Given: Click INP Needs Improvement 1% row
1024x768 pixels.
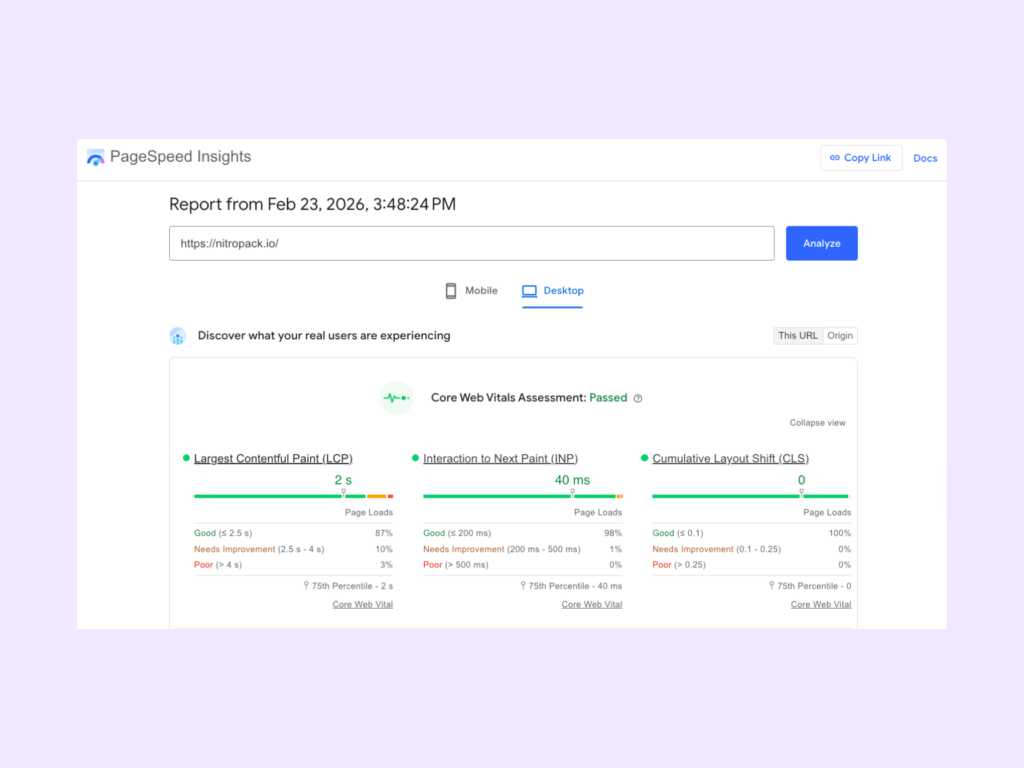Looking at the screenshot, I should [522, 549].
